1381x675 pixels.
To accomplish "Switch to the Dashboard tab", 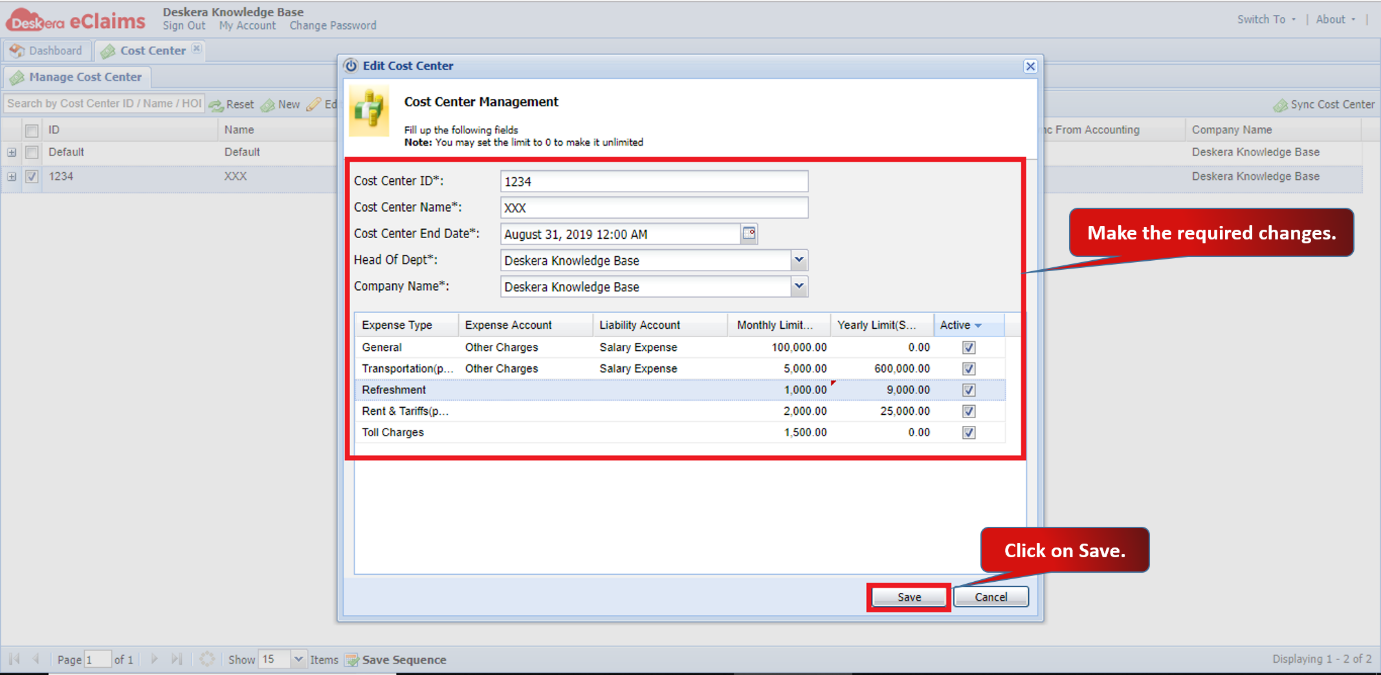I will coord(47,51).
